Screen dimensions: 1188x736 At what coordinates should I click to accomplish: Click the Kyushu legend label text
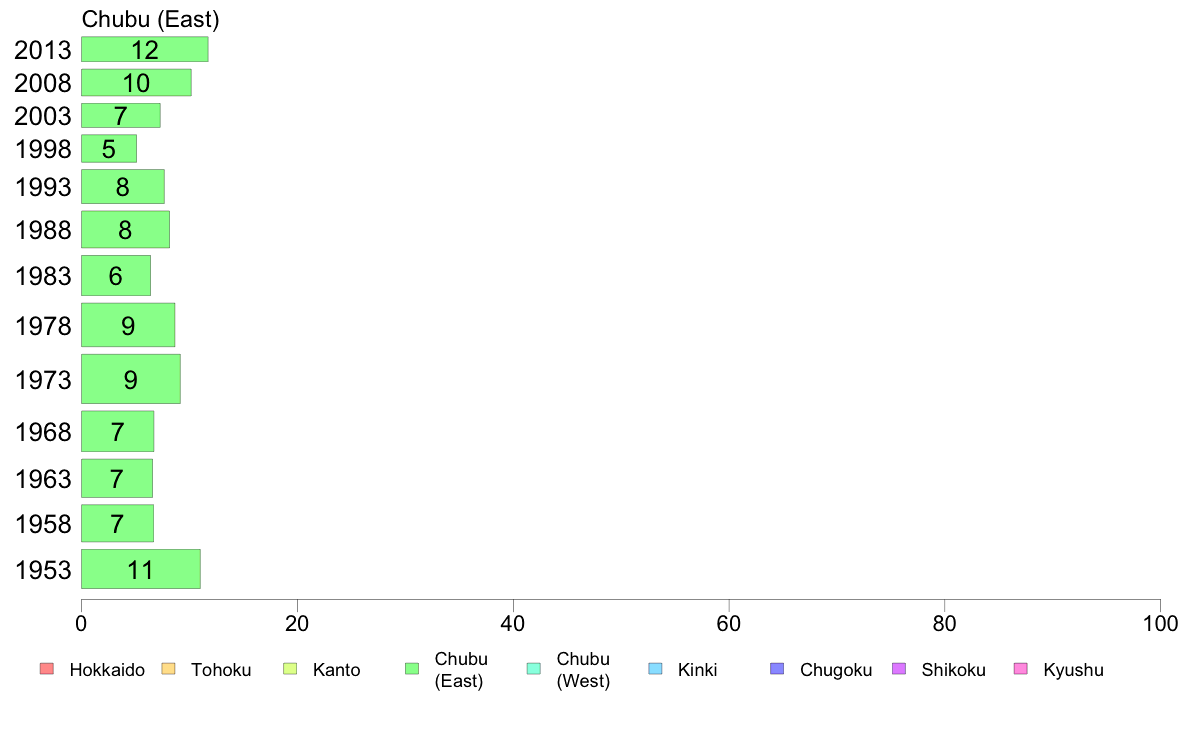[x=1073, y=670]
